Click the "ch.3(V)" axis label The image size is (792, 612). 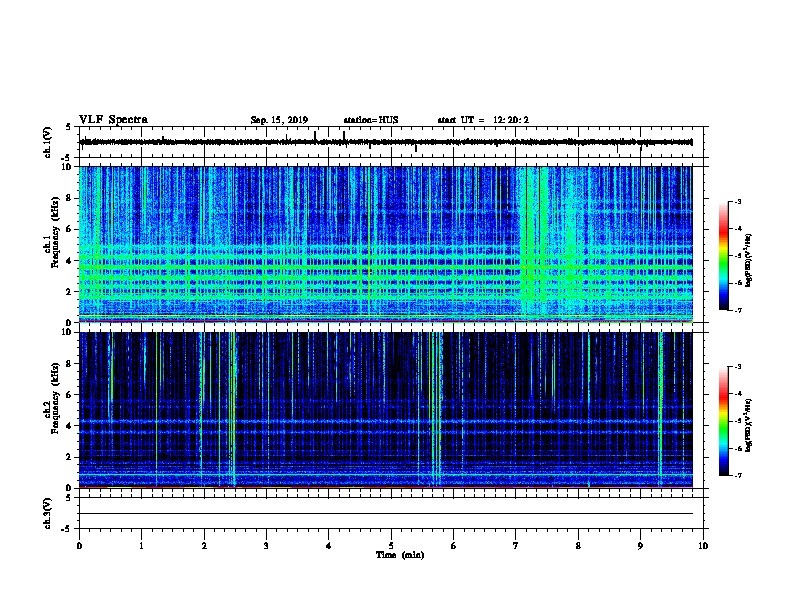pos(48,513)
